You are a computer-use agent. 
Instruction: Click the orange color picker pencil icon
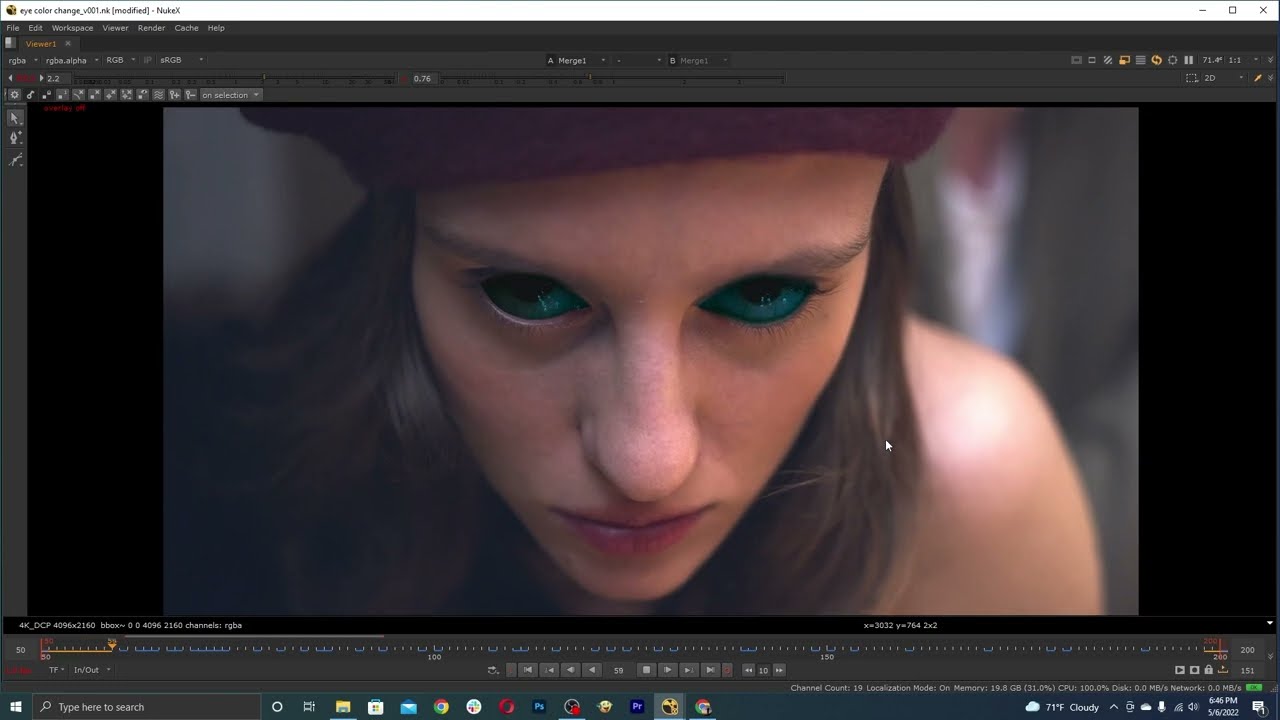(1257, 78)
